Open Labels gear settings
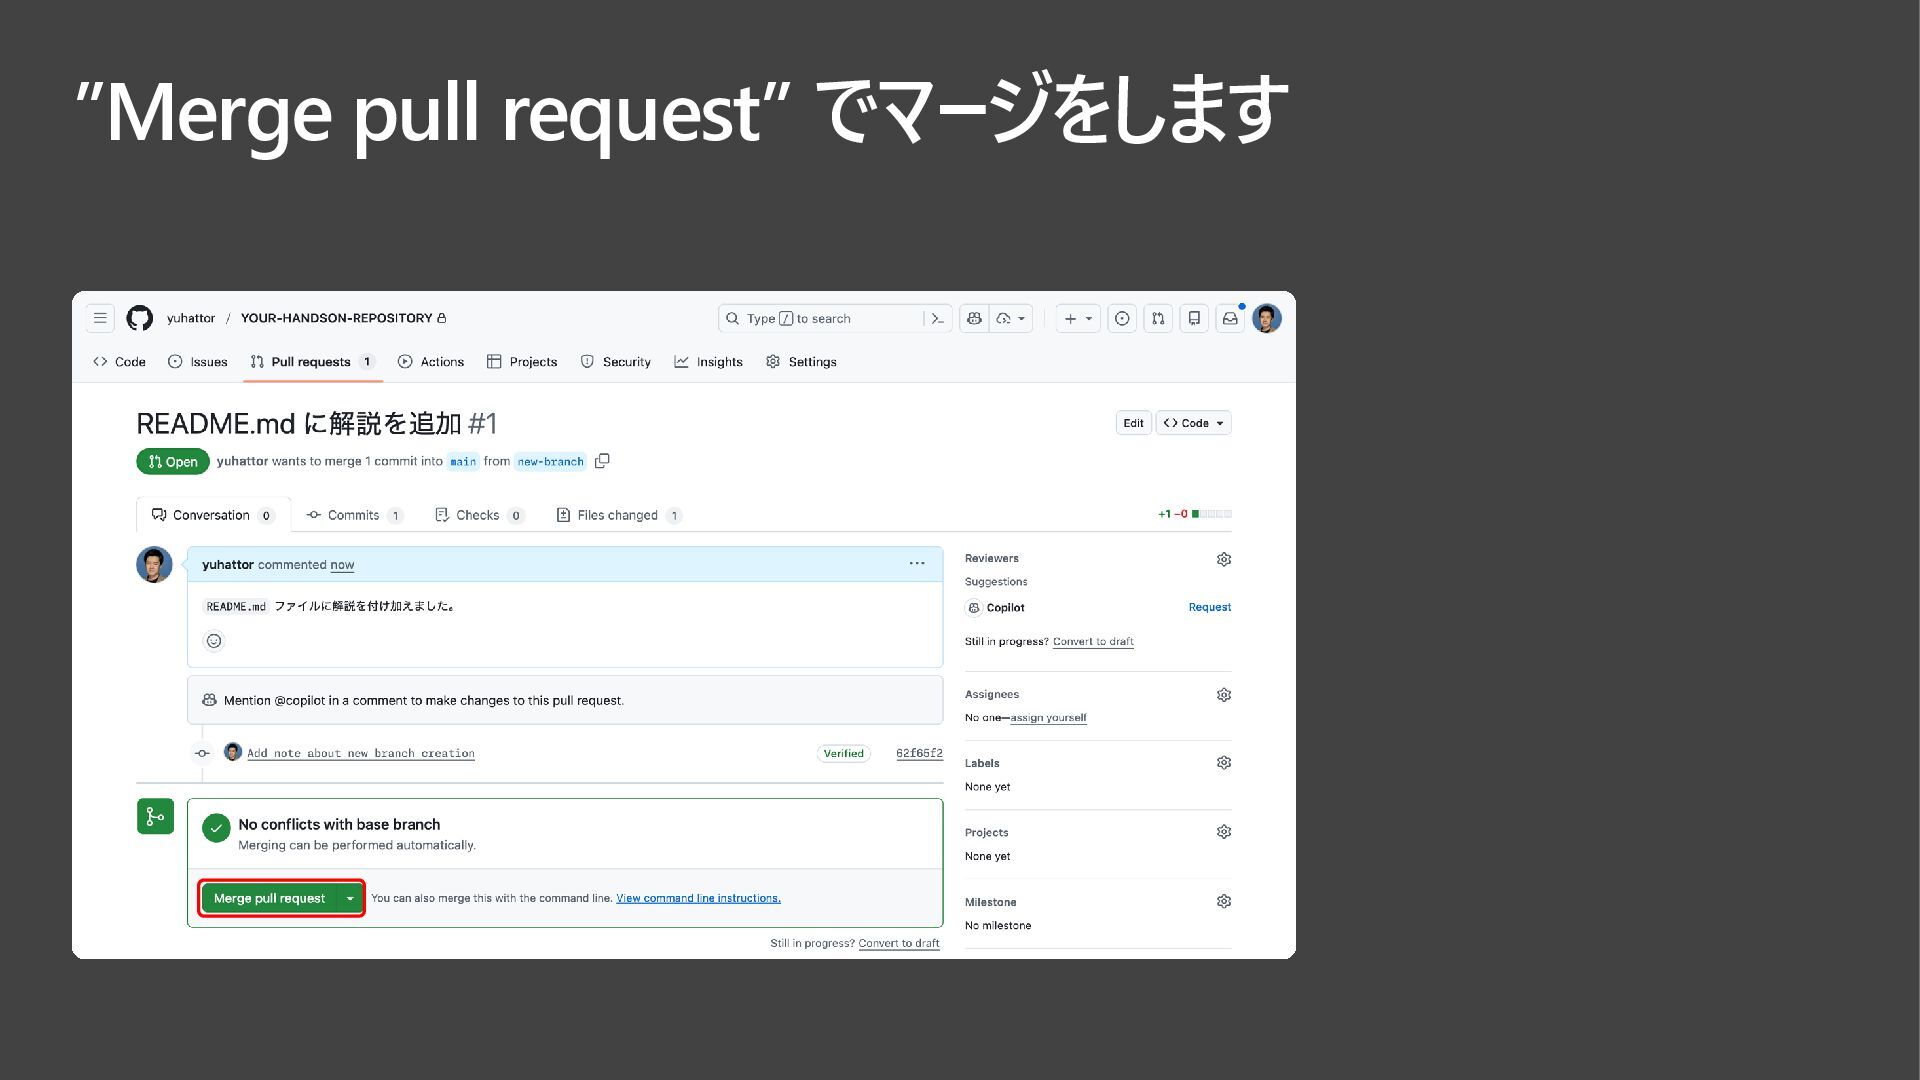The image size is (1920, 1080). coord(1223,763)
